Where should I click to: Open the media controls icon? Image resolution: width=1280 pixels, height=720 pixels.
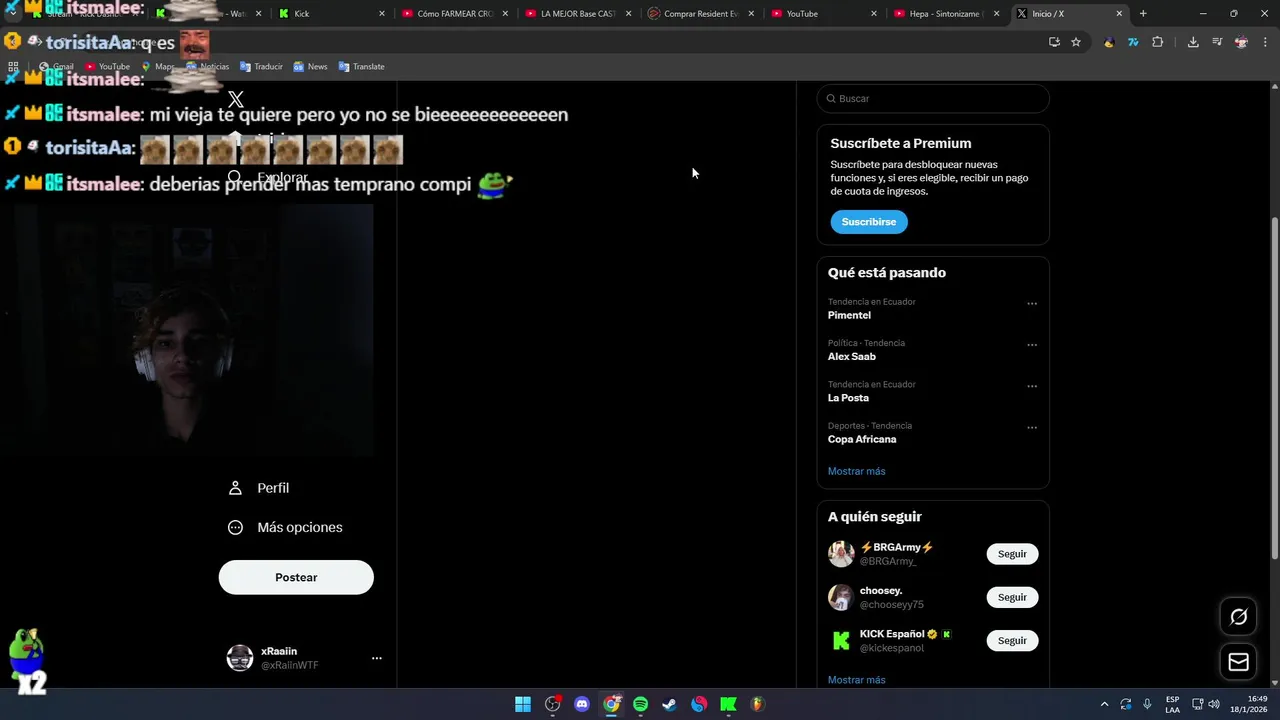click(x=1217, y=42)
